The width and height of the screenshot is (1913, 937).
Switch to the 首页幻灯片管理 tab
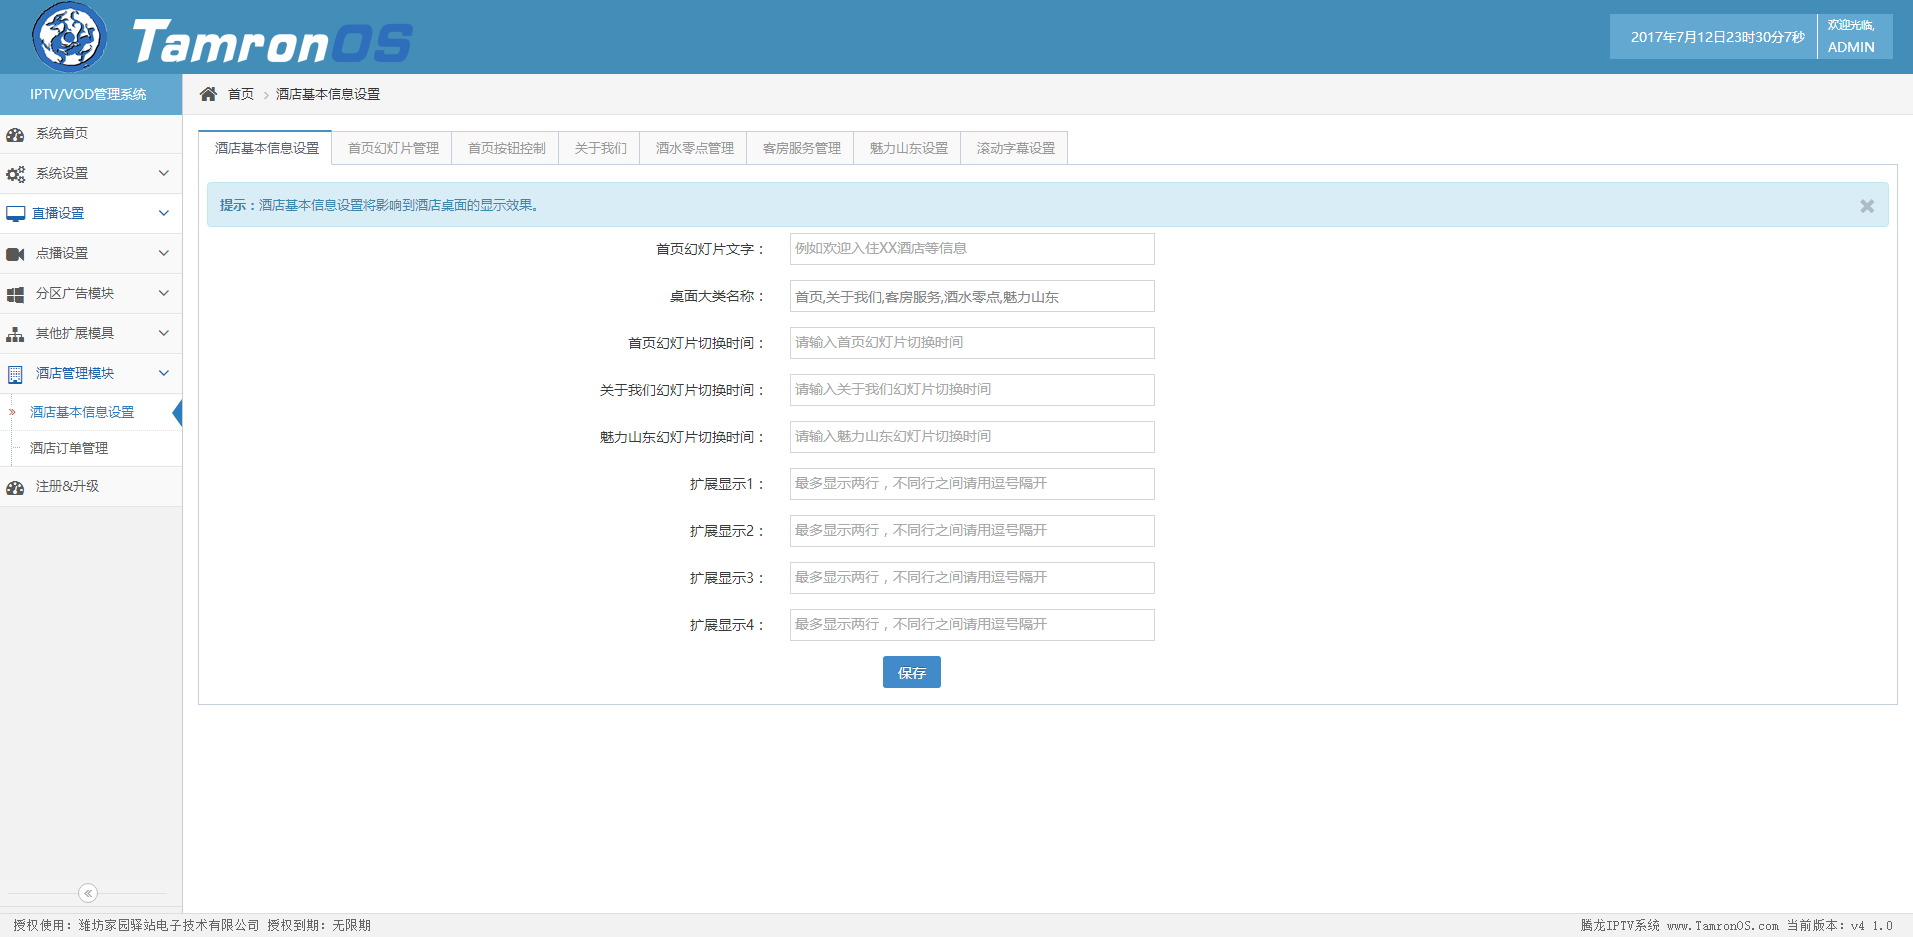pyautogui.click(x=393, y=148)
